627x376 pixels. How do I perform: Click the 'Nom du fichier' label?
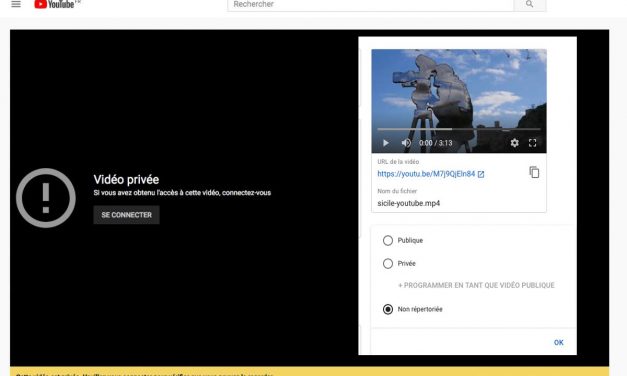point(397,191)
